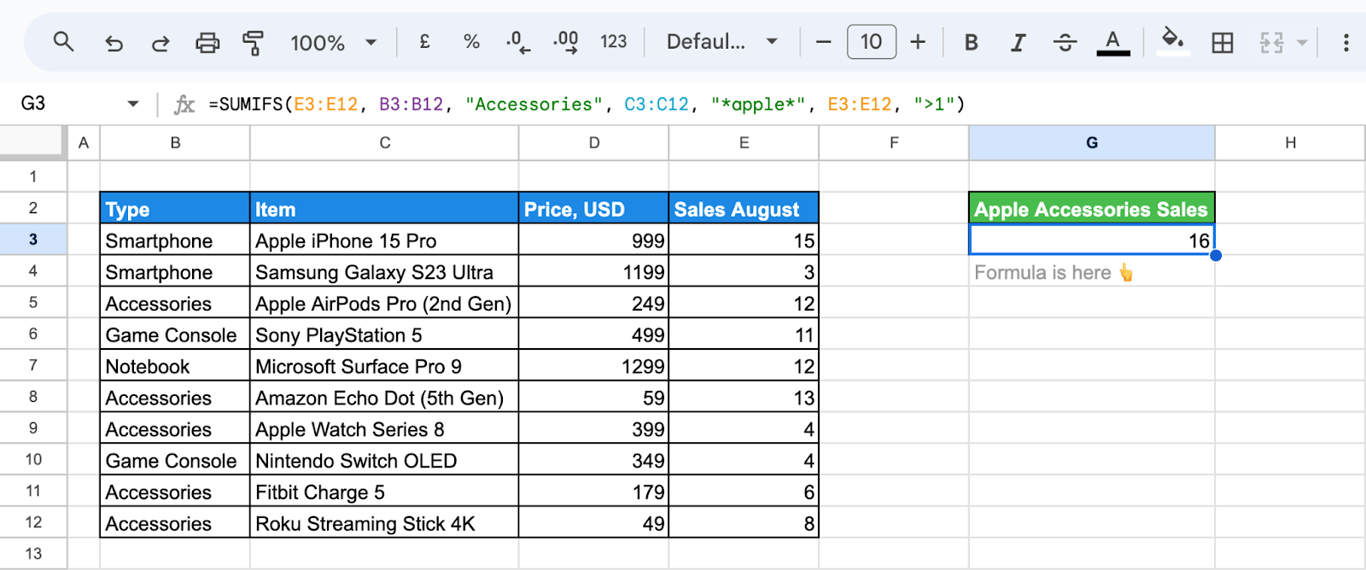
Task: Open the Name box dropdown arrow
Action: coord(133,104)
